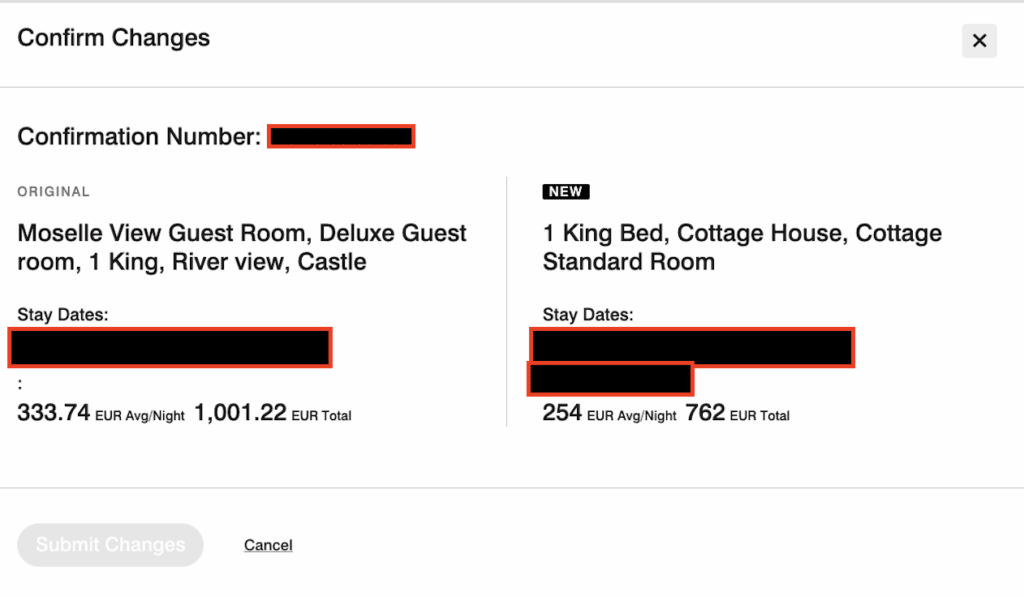
Task: Click the Submit Changes button
Action: (110, 545)
